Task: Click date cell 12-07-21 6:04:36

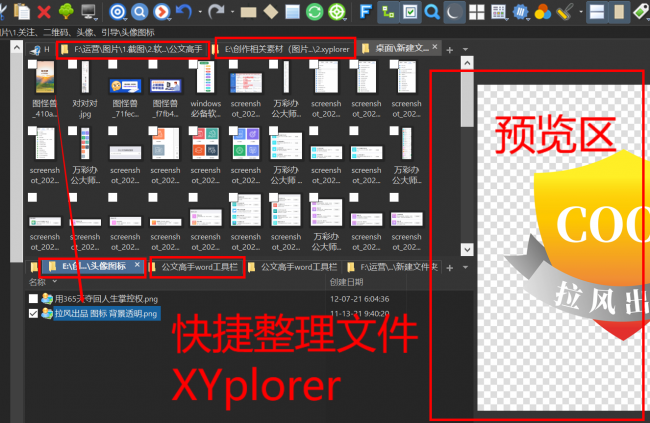Action: (359, 299)
